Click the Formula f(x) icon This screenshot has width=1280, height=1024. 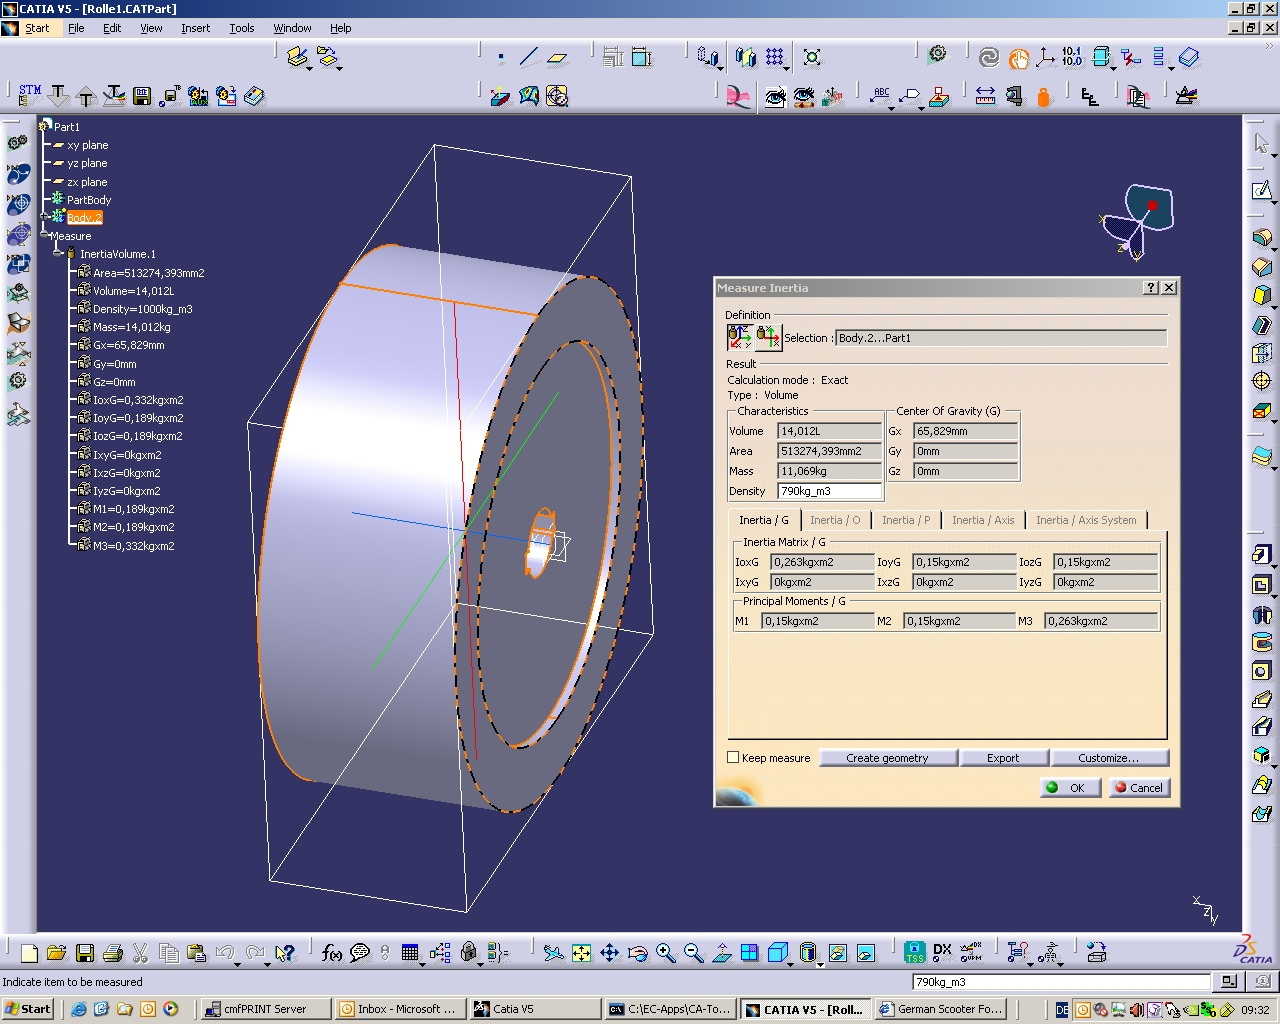(332, 953)
